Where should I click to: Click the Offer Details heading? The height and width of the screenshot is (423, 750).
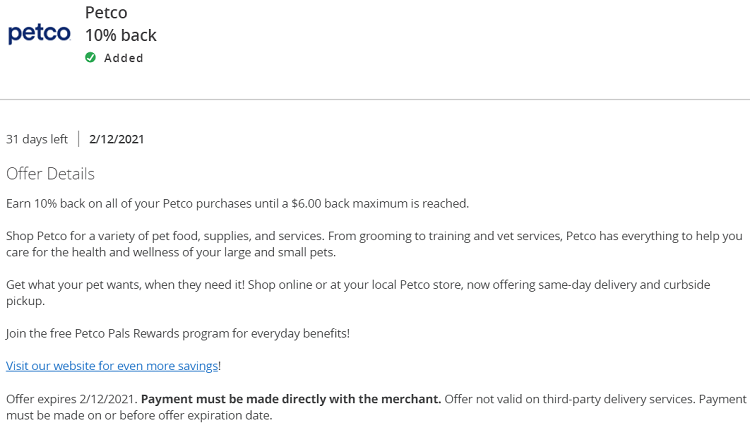point(50,174)
